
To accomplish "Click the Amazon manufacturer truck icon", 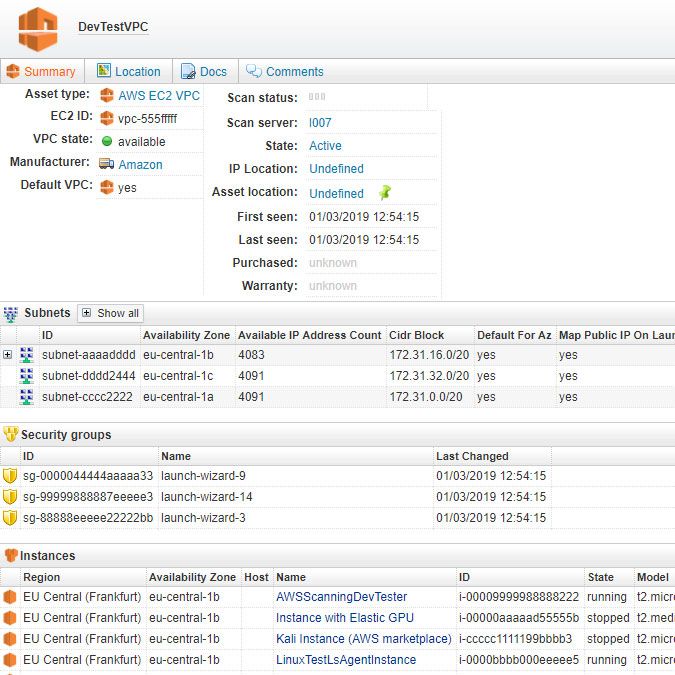I will [x=106, y=164].
